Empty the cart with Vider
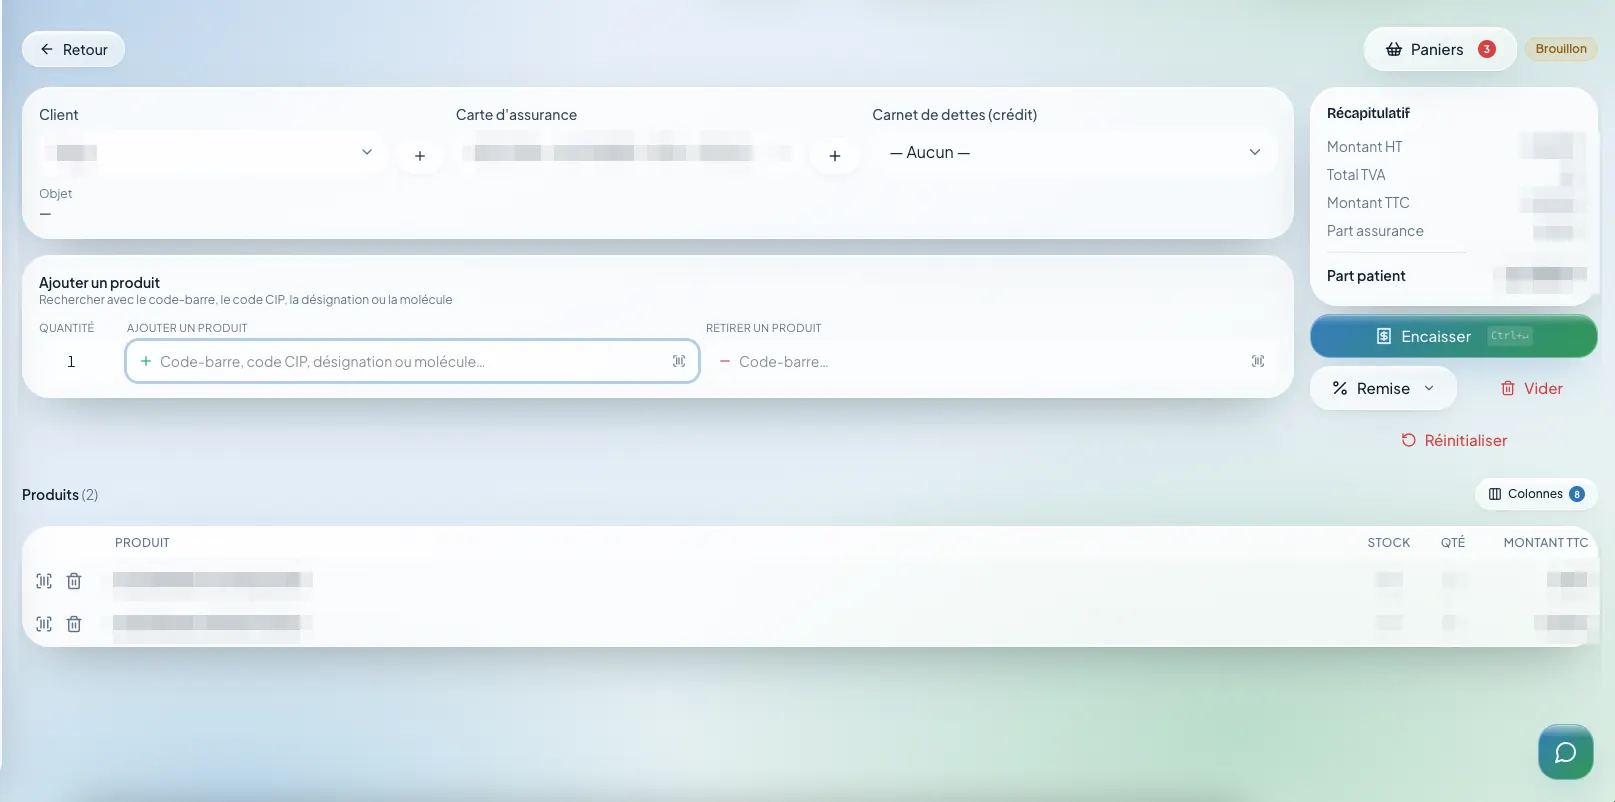Screen dimensions: 1615x802 point(1531,388)
